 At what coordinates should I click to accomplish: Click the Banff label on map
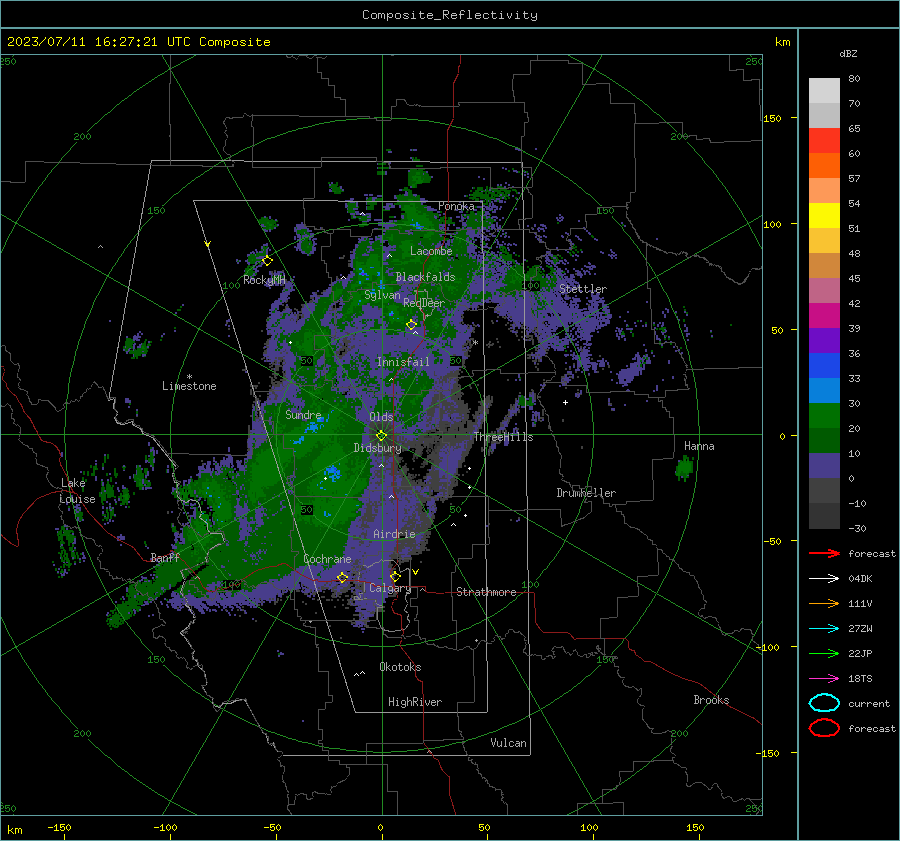[x=165, y=557]
